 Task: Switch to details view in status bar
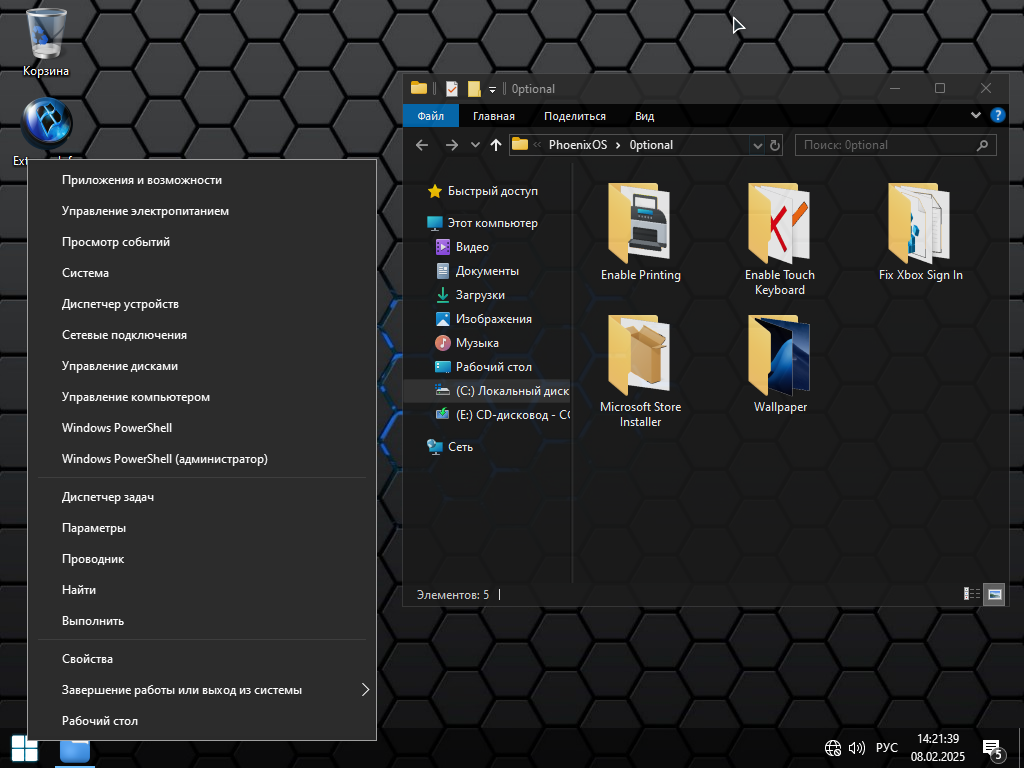[972, 594]
